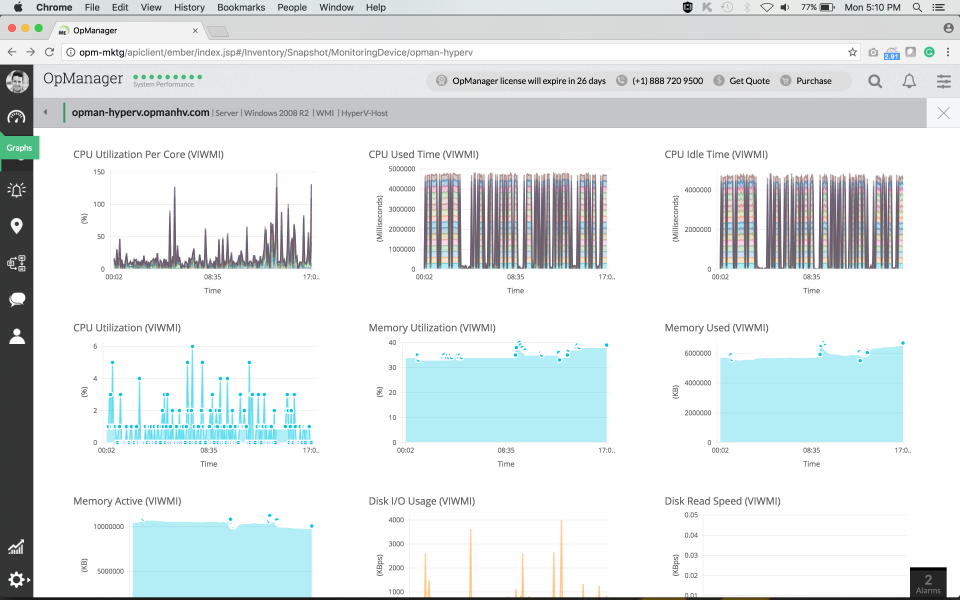The image size is (960, 600).
Task: Click the Get Quote link
Action: (749, 81)
